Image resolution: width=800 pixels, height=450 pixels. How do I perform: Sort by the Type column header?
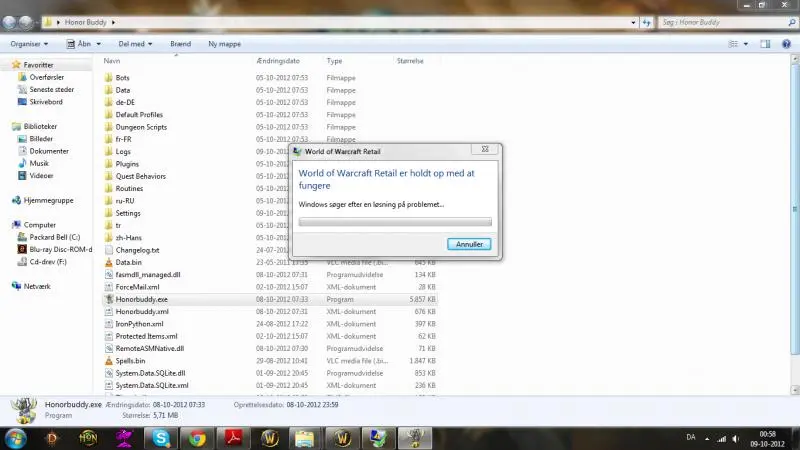[334, 61]
